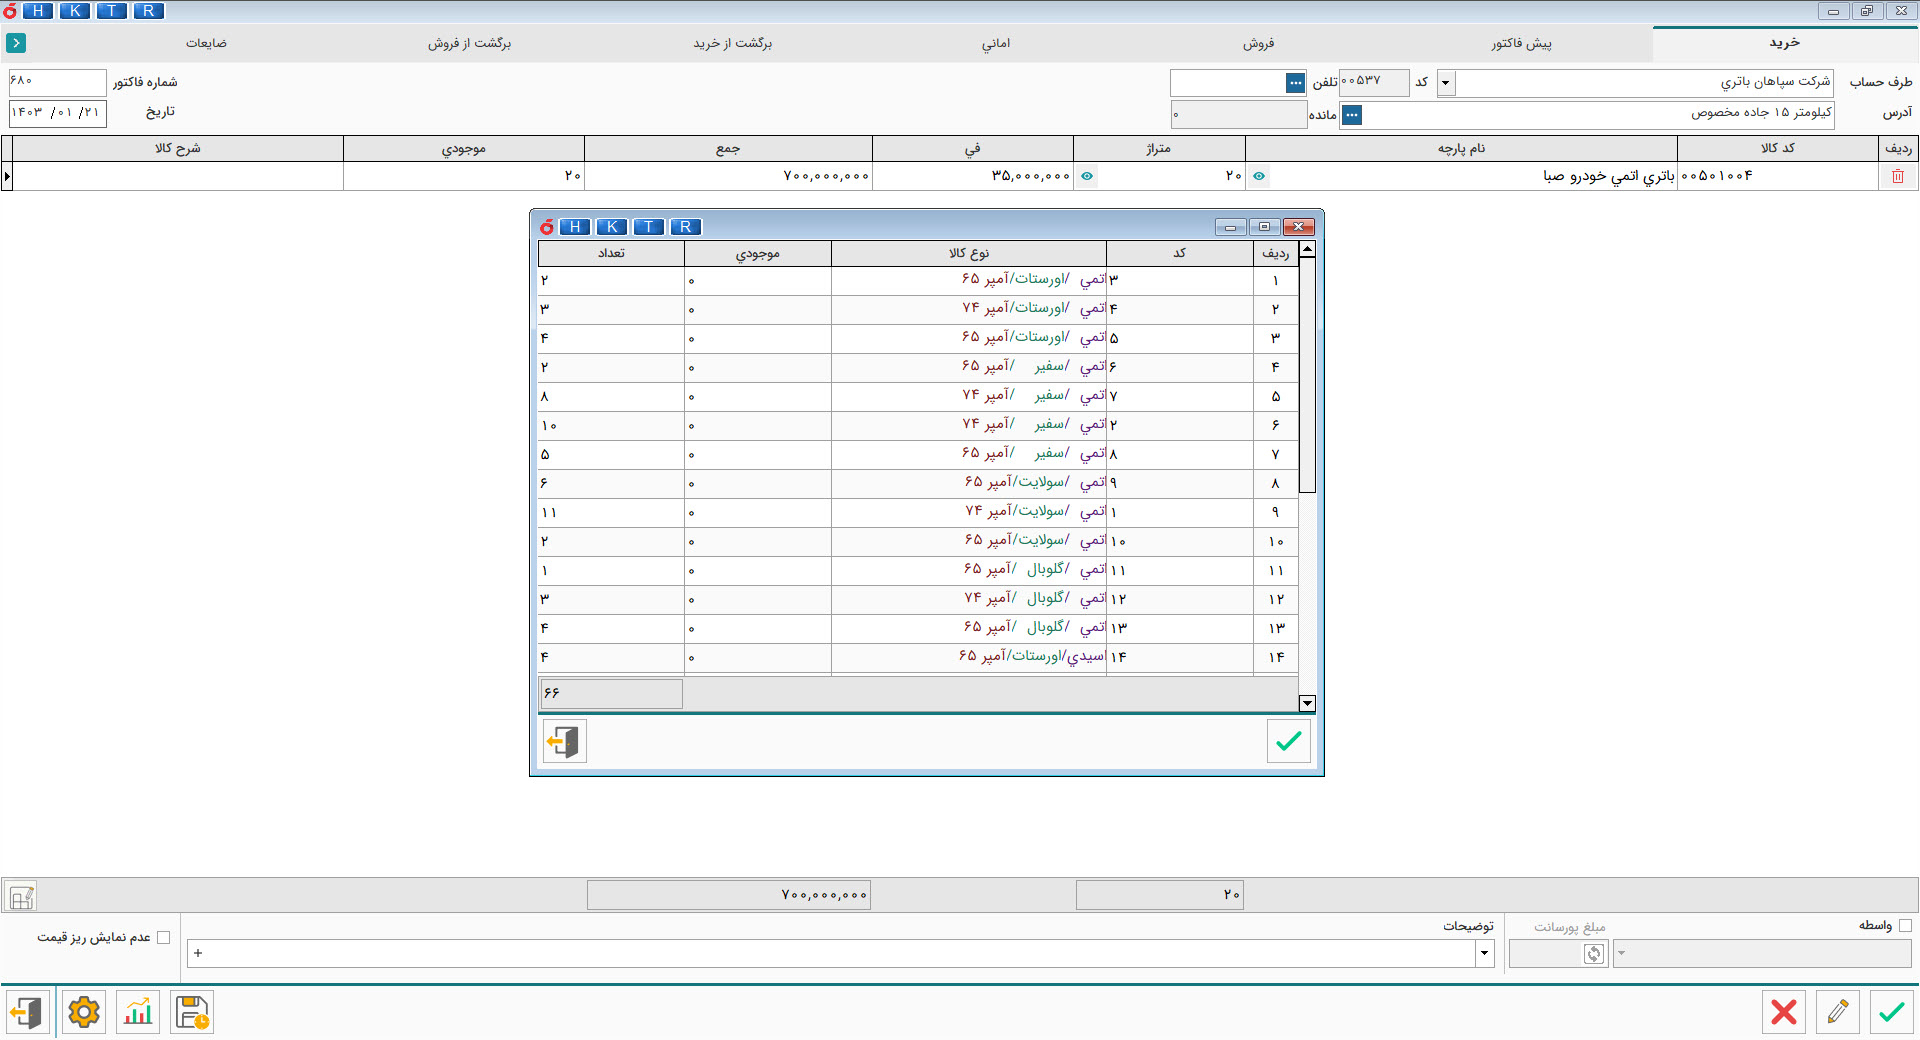The image size is (1920, 1040).
Task: Click the ellipsis button beside the تلفن field
Action: coord(1296,83)
